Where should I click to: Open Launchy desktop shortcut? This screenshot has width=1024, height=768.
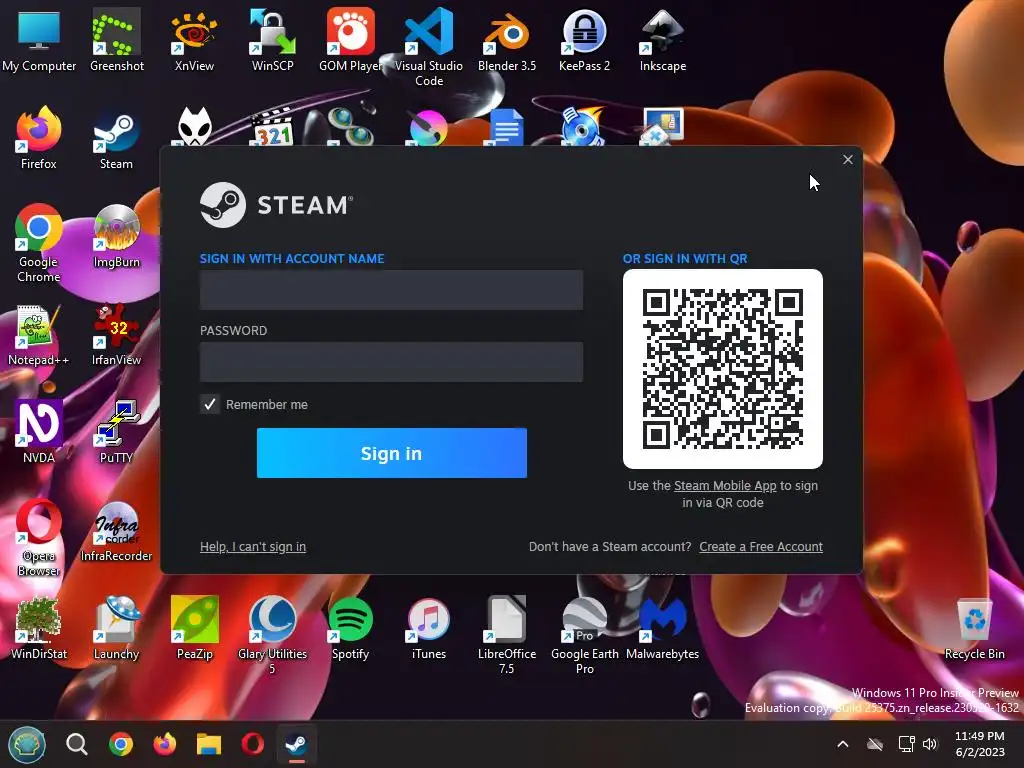click(x=116, y=628)
